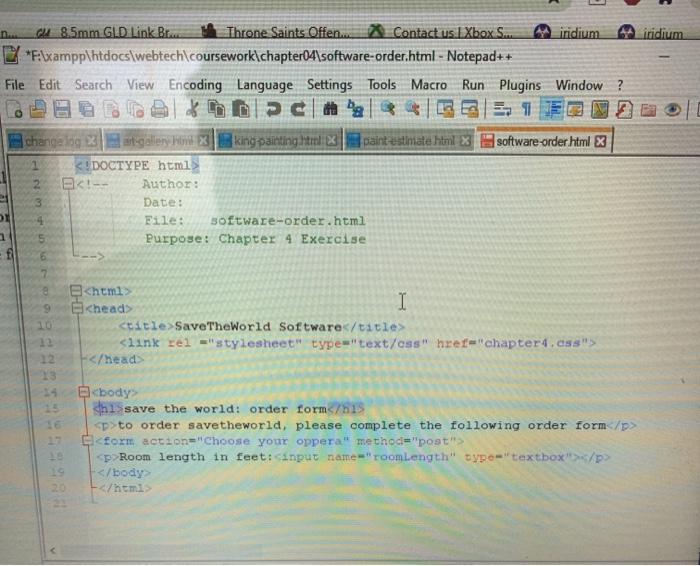700x566 pixels.
Task: Switch to the paint-estimate.html tab
Action: [x=408, y=141]
